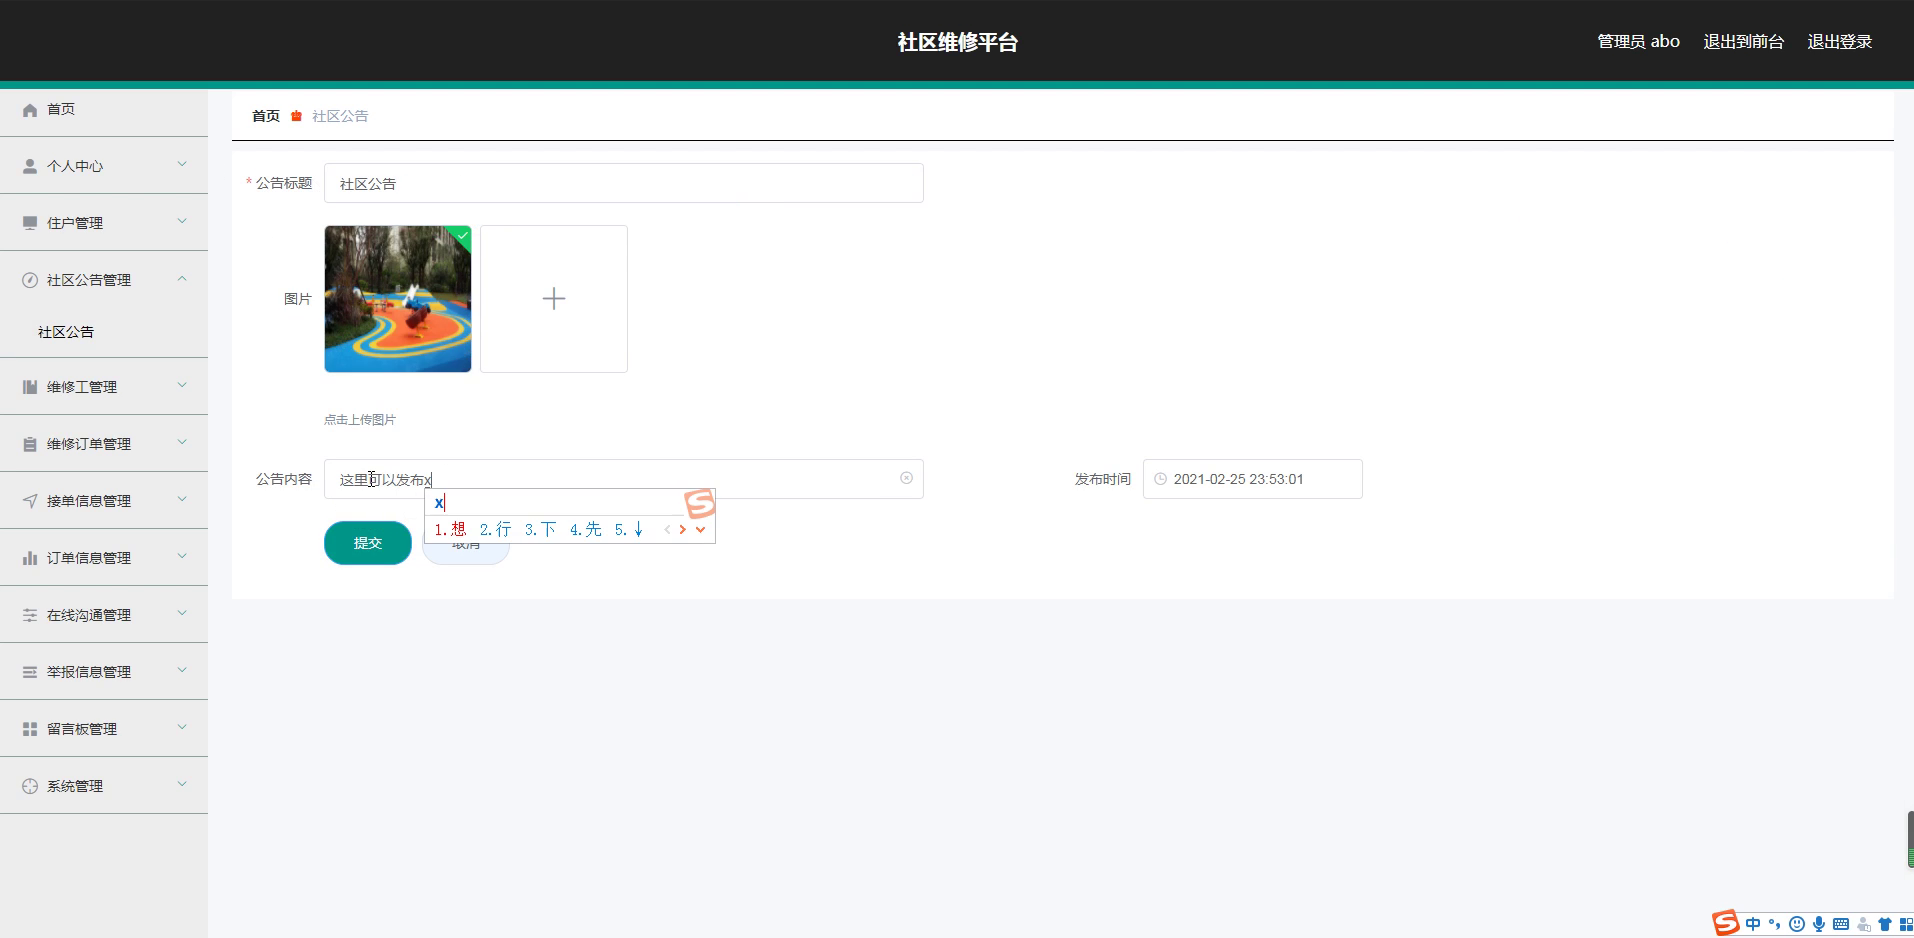Toggle the 中 Chinese/English mode in IME toolbar
Screen dimensions: 1914x938
click(1753, 923)
